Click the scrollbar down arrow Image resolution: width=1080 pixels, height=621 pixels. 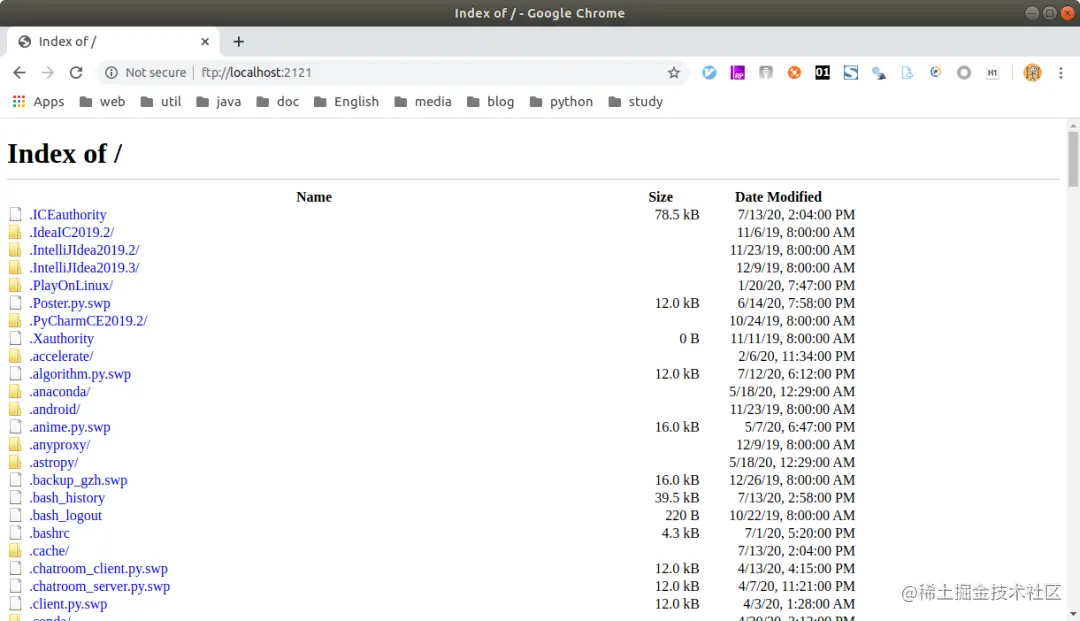point(1072,614)
